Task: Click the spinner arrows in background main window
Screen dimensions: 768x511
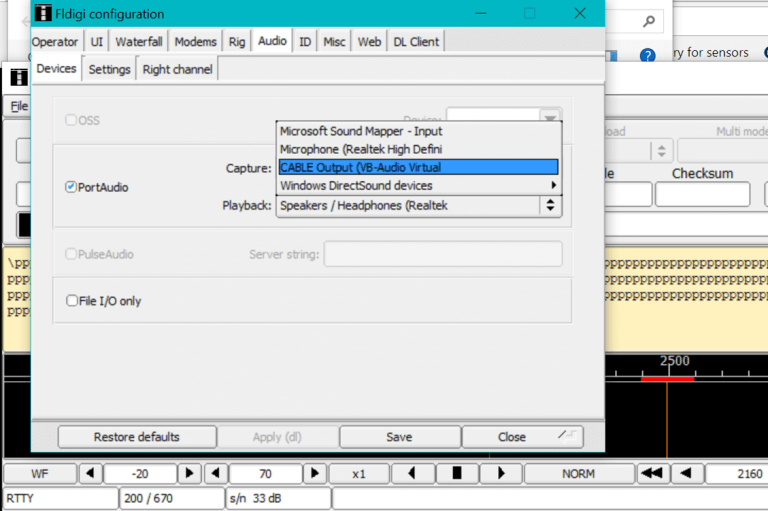Action: 661,150
